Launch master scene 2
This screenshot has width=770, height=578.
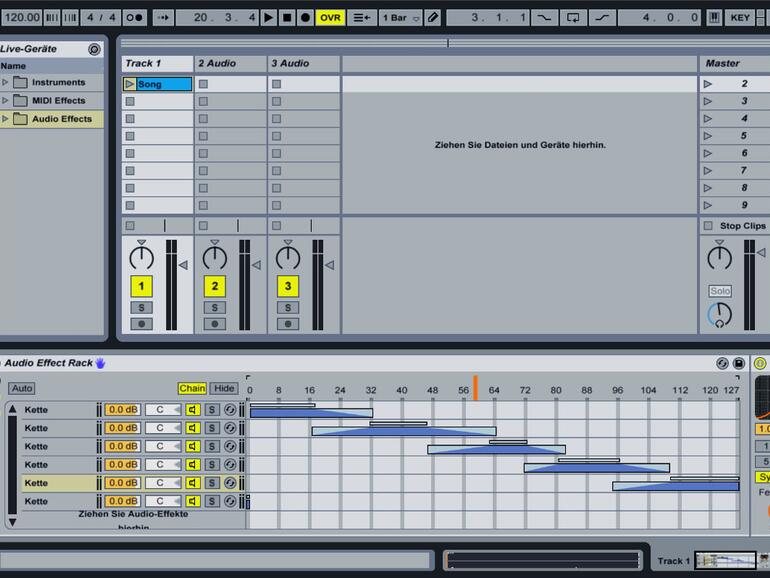pyautogui.click(x=708, y=84)
